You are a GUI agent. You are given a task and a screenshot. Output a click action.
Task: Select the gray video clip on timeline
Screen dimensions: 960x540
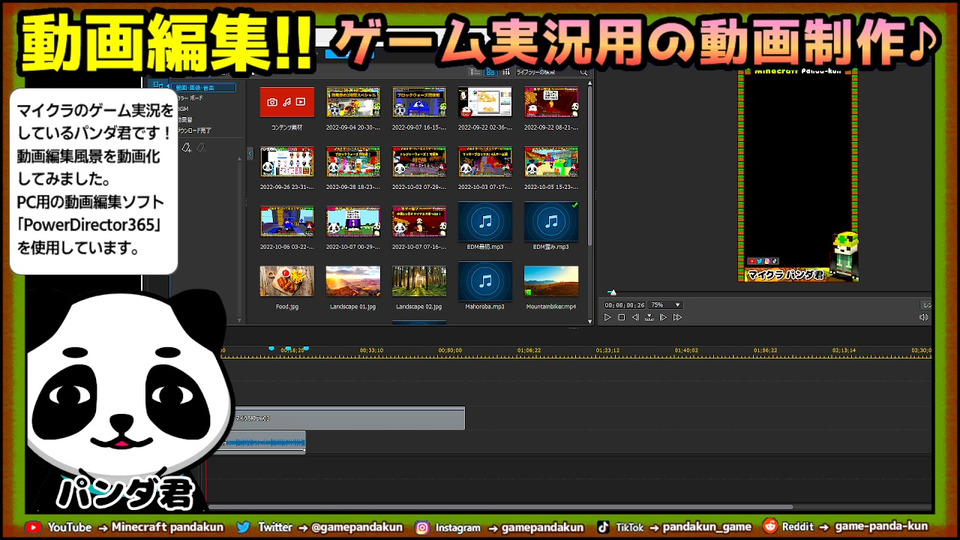point(349,418)
